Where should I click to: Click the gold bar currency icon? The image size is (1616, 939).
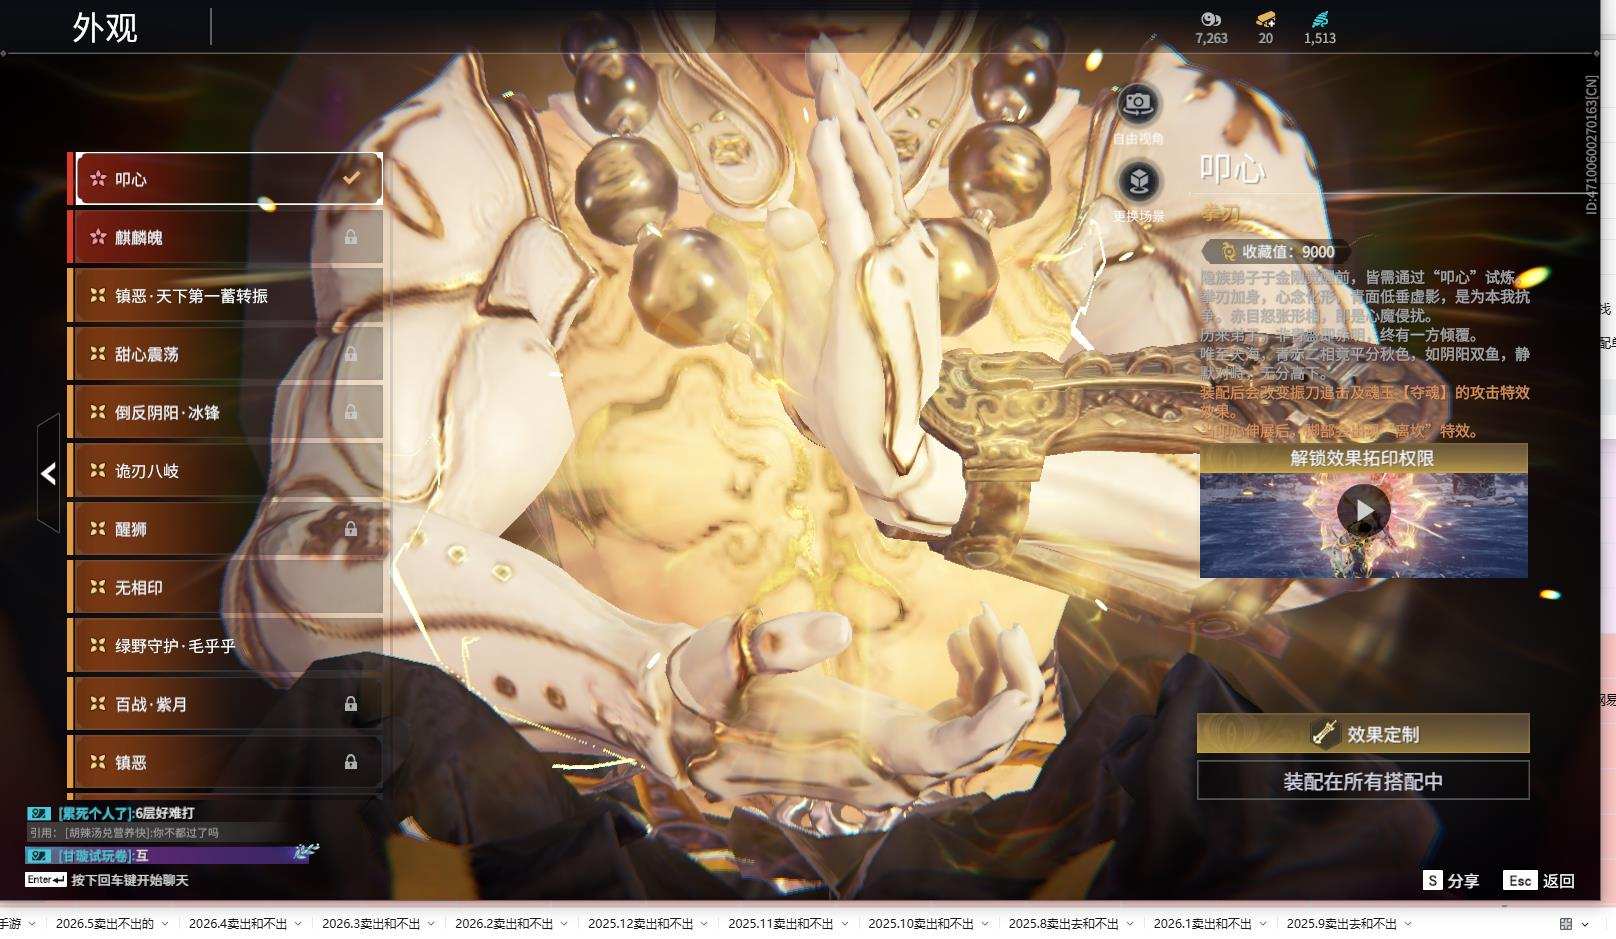(x=1266, y=19)
